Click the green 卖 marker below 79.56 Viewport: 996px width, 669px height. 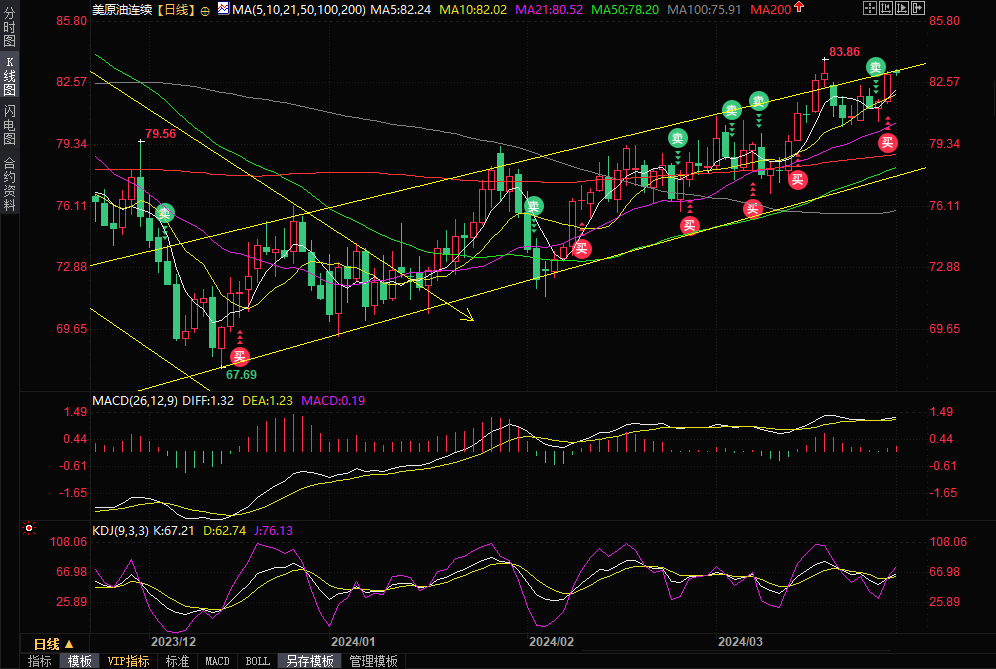pos(164,212)
